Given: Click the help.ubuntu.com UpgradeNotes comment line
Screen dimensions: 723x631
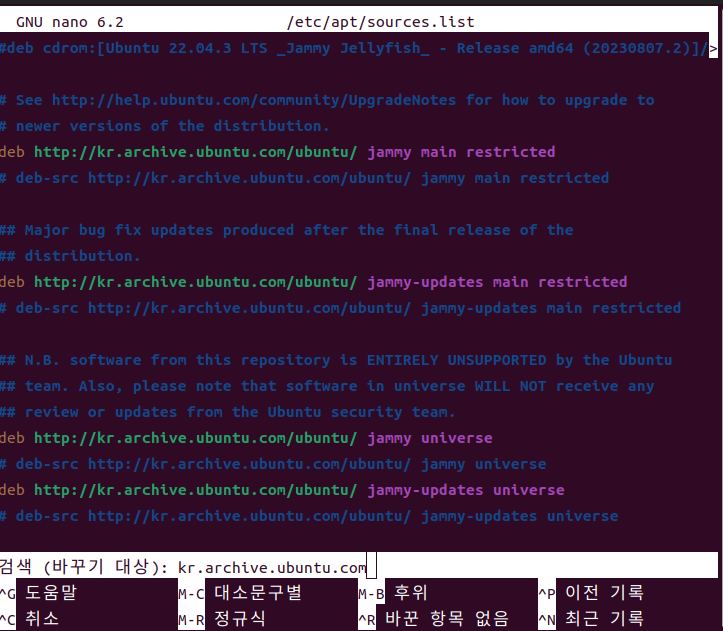Looking at the screenshot, I should [327, 100].
